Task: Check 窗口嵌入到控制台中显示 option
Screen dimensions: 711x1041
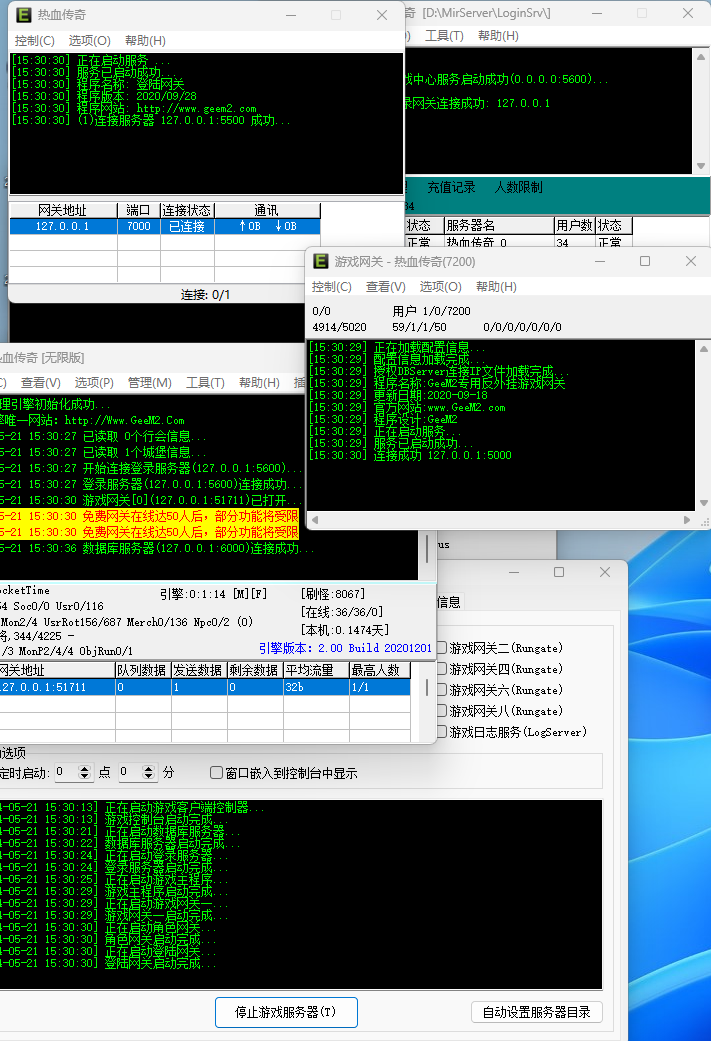Action: (216, 773)
